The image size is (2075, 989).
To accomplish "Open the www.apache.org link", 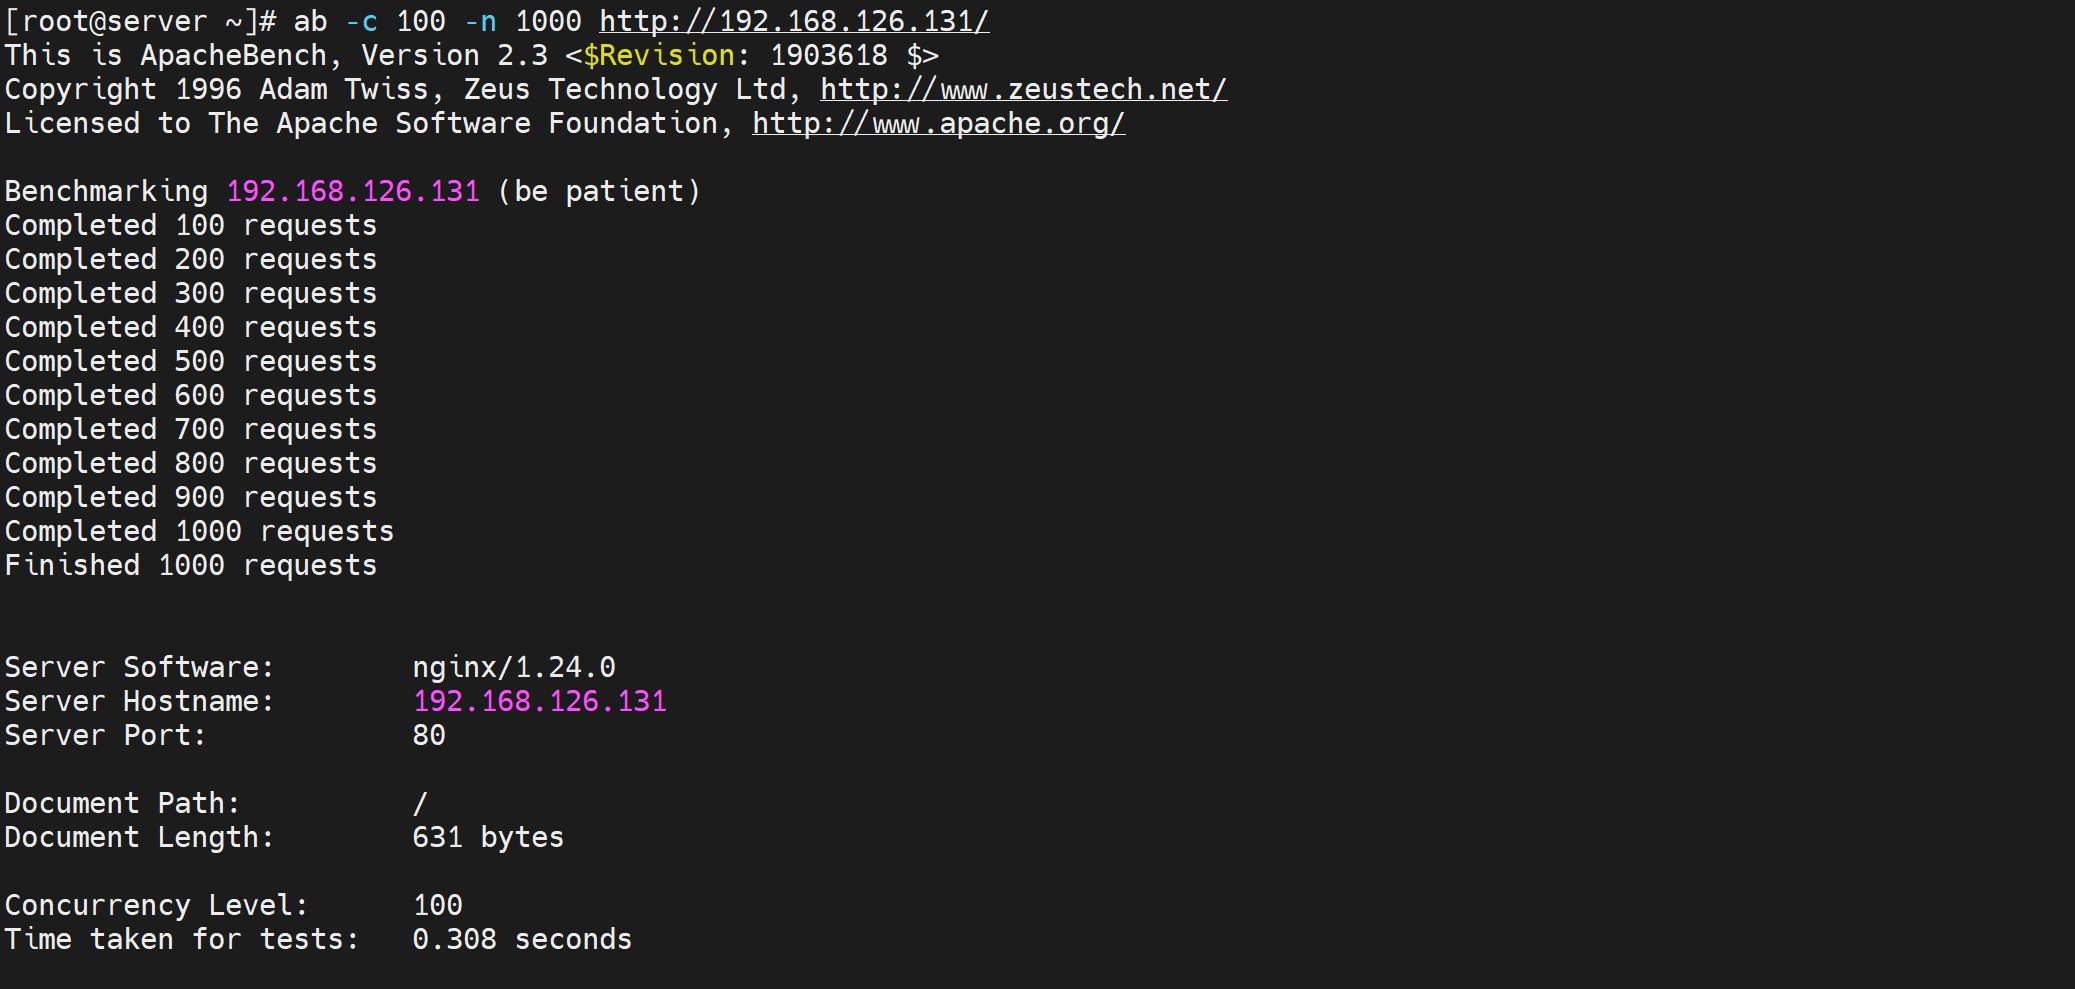I will (938, 123).
